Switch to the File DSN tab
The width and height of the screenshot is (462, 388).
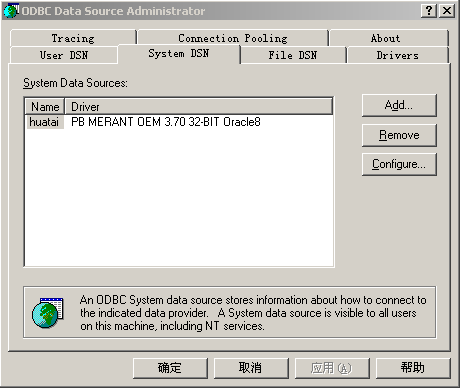point(293,55)
